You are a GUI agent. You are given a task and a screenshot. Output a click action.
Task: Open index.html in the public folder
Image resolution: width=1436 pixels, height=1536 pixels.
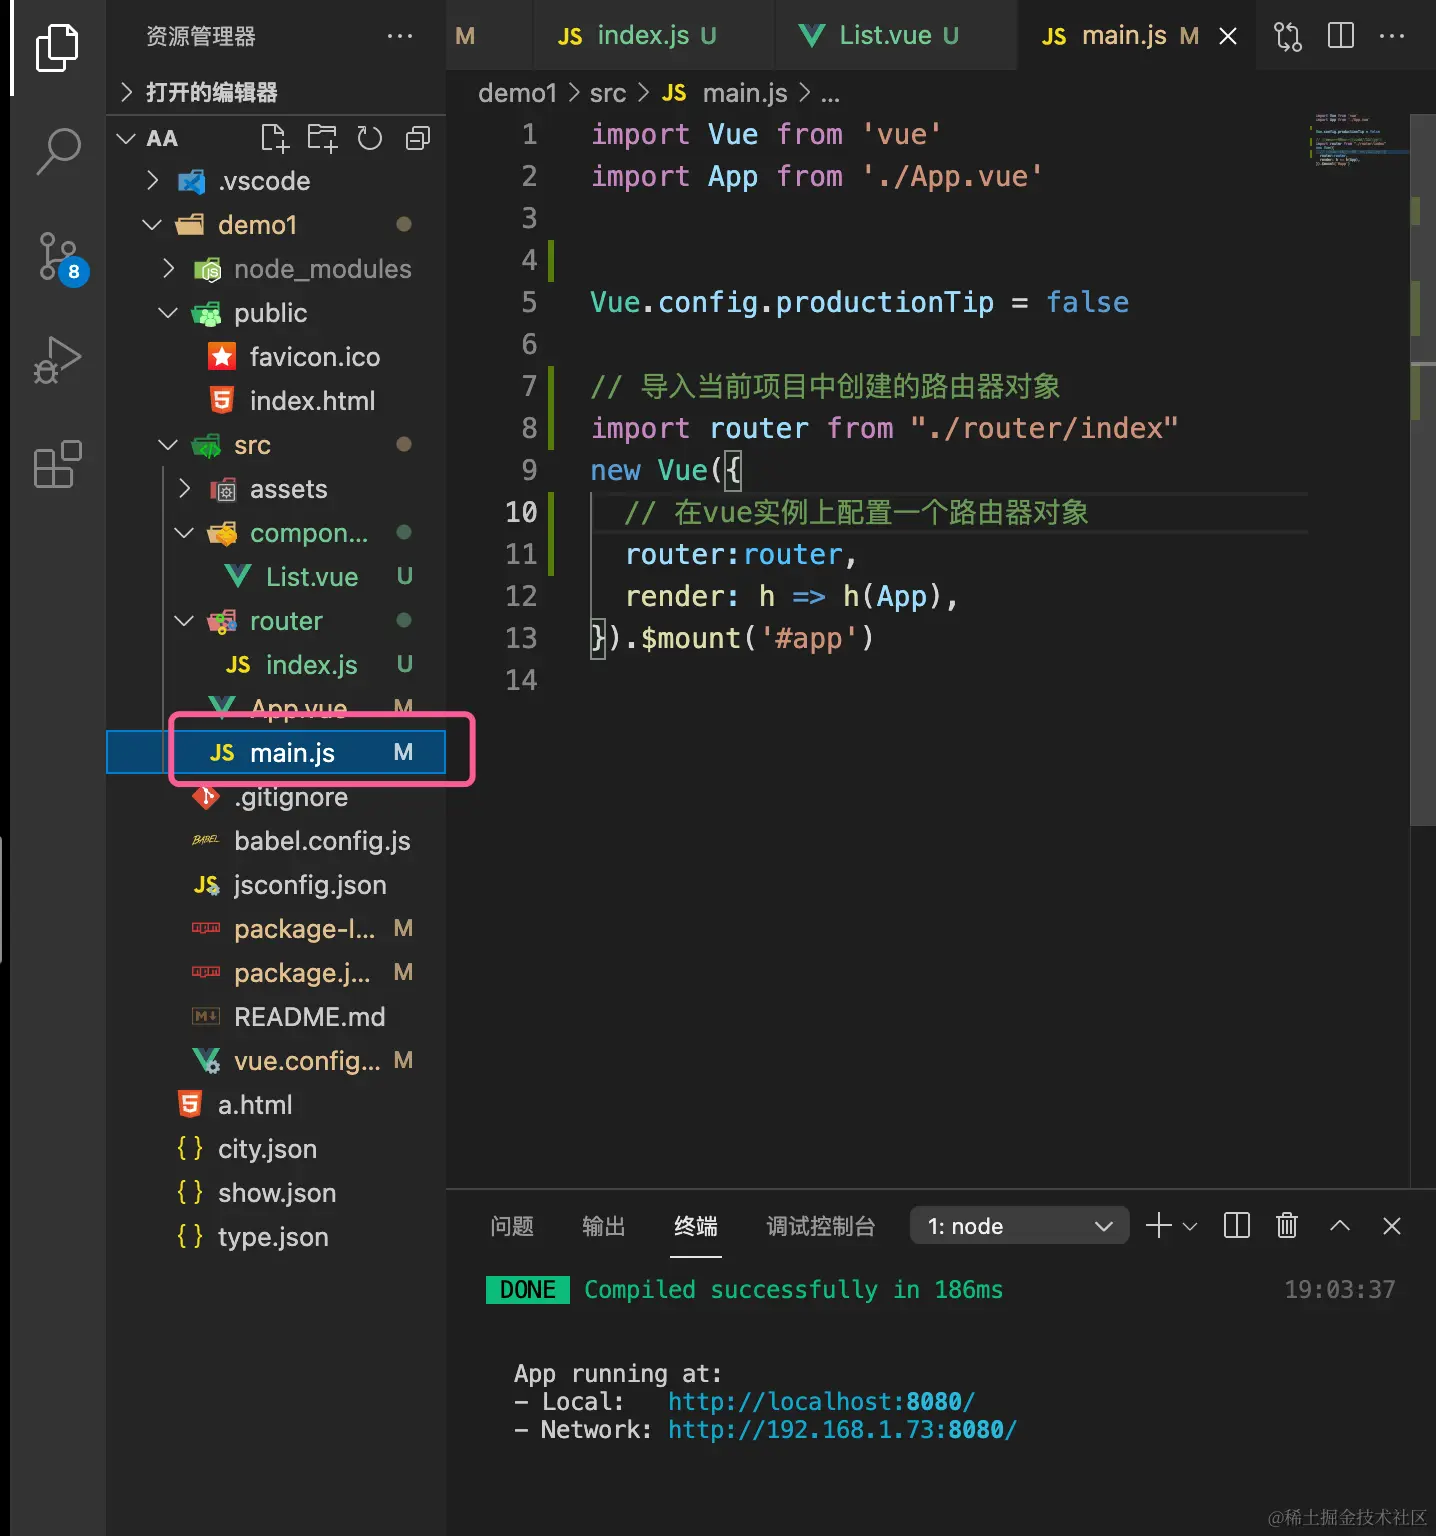click(x=276, y=401)
